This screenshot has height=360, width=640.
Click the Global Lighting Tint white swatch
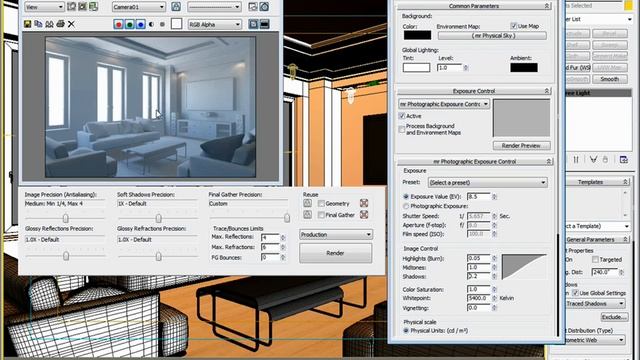(416, 68)
